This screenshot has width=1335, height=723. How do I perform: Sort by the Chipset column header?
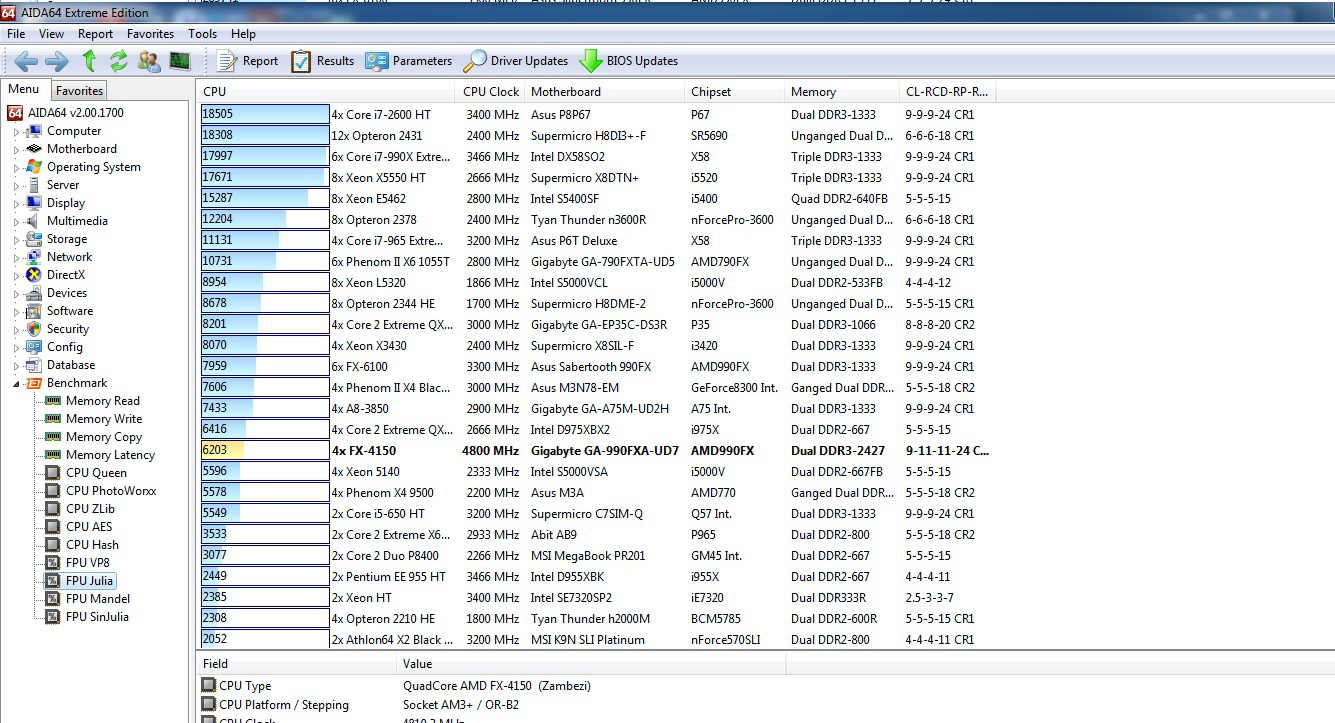coord(735,92)
